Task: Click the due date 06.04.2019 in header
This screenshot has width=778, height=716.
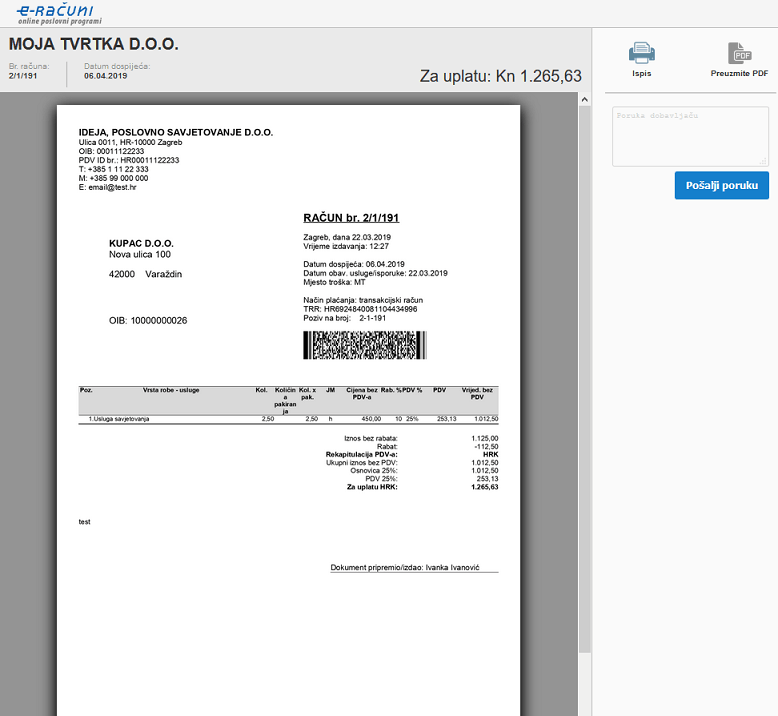Action: point(105,76)
